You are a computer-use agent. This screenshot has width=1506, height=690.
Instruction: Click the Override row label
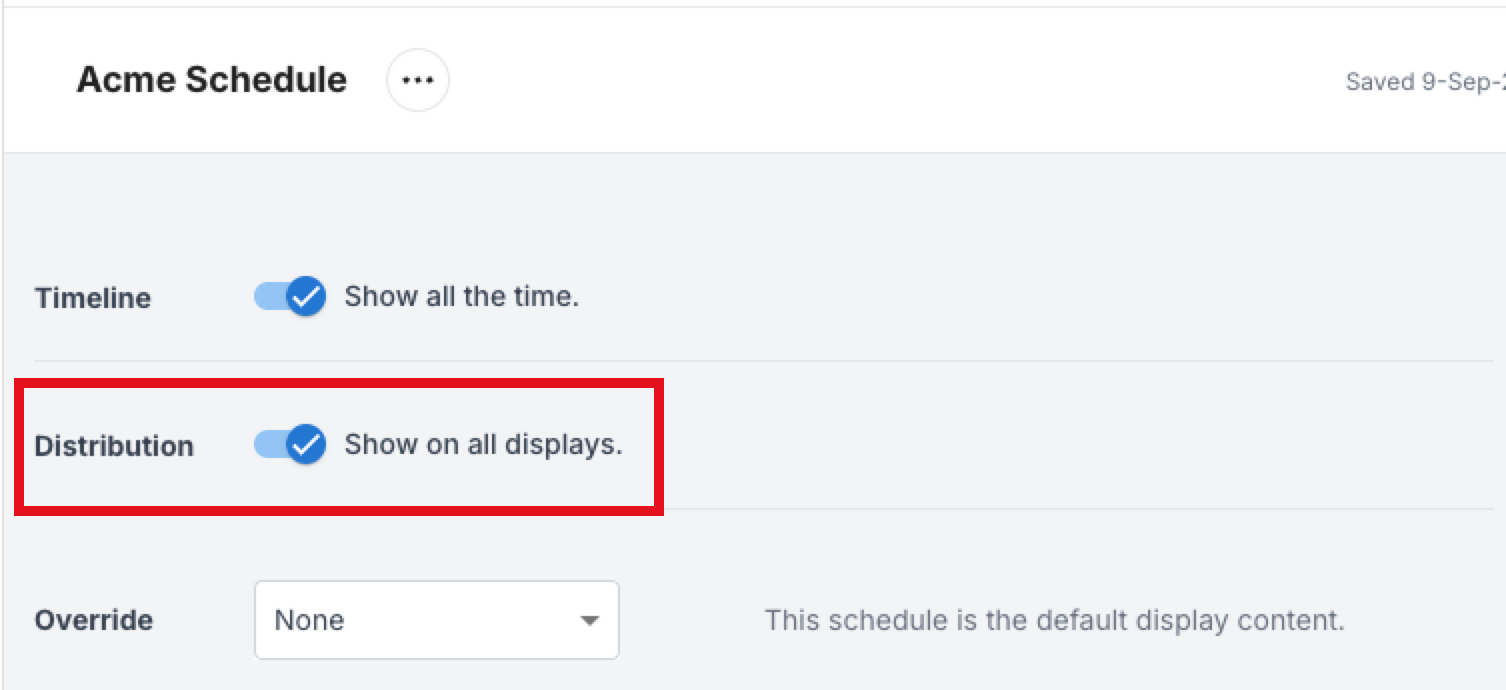[x=94, y=621]
